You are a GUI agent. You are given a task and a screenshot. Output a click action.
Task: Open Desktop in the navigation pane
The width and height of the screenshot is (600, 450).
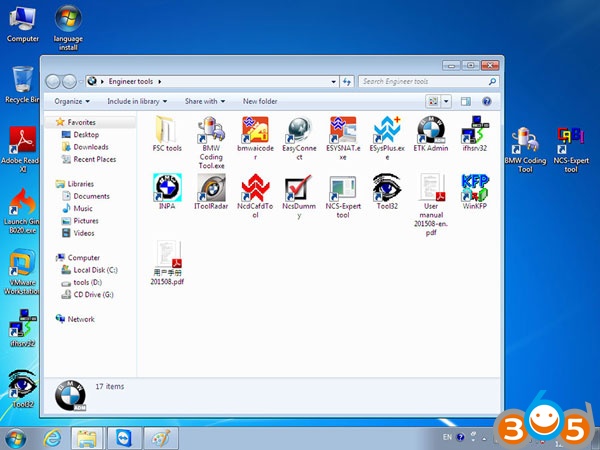tap(86, 135)
